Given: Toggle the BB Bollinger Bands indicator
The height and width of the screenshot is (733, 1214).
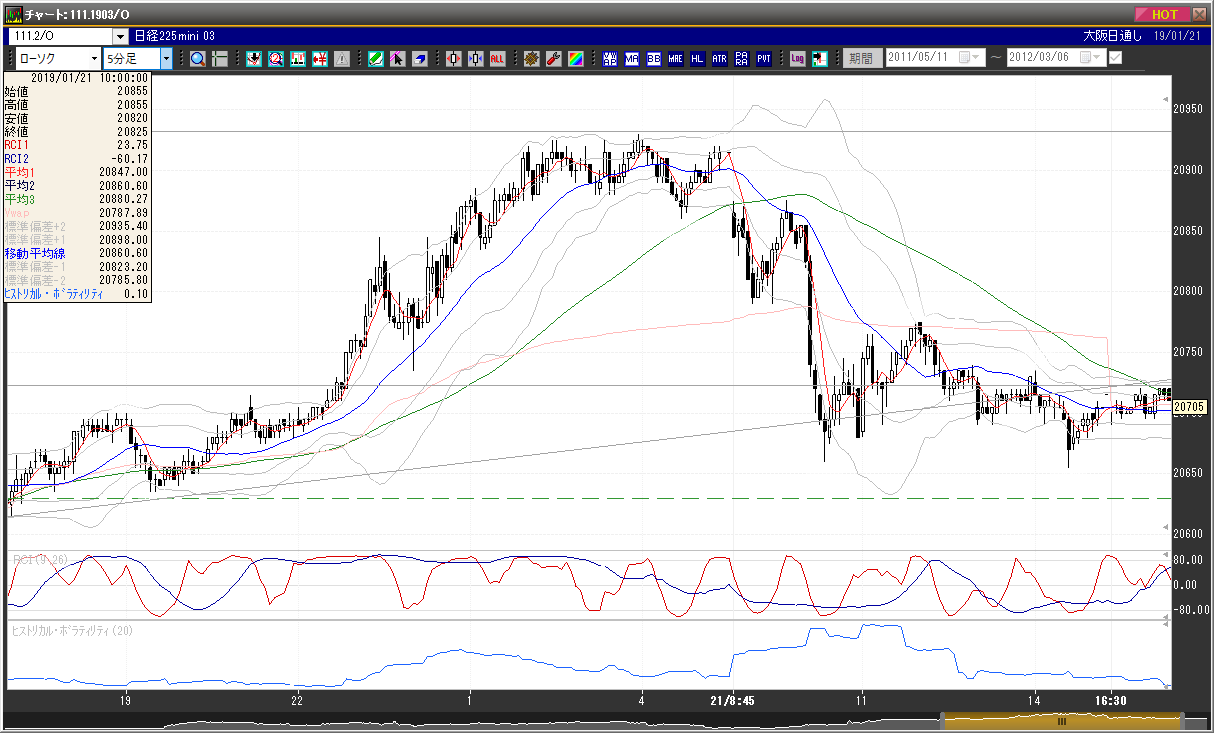Looking at the screenshot, I should 654,58.
